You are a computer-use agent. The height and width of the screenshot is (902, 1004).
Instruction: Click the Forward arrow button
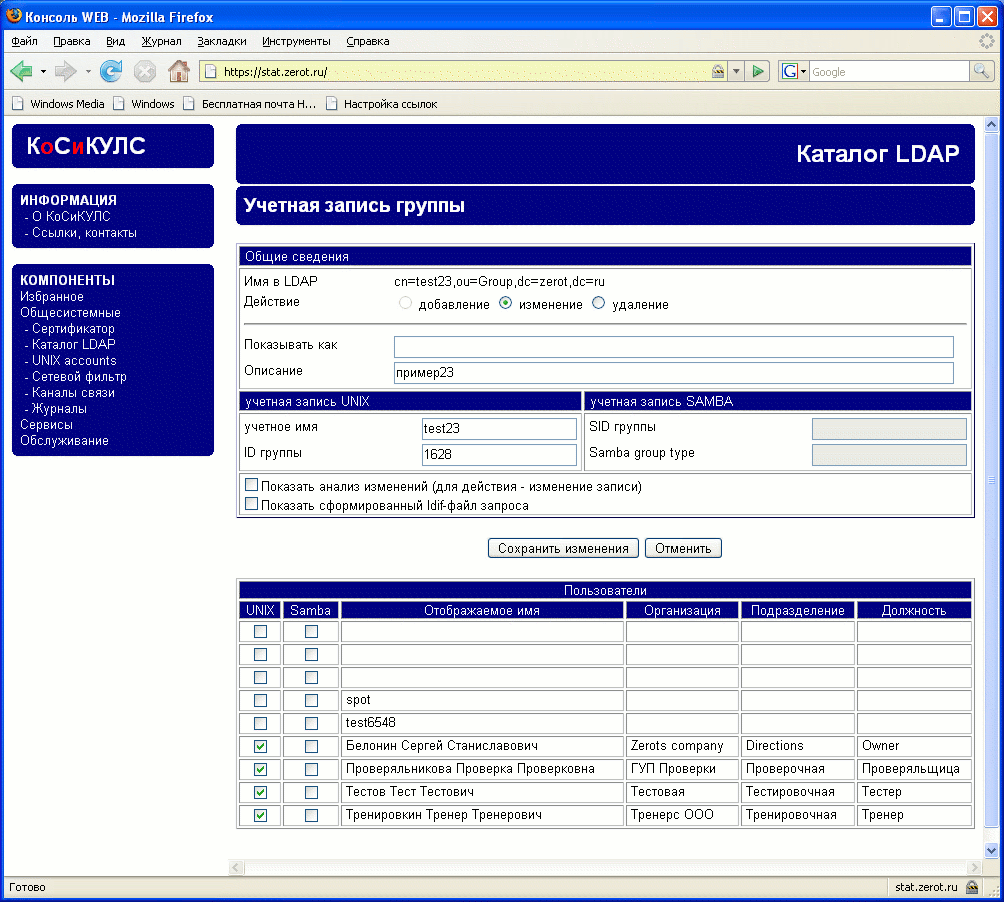(x=65, y=71)
